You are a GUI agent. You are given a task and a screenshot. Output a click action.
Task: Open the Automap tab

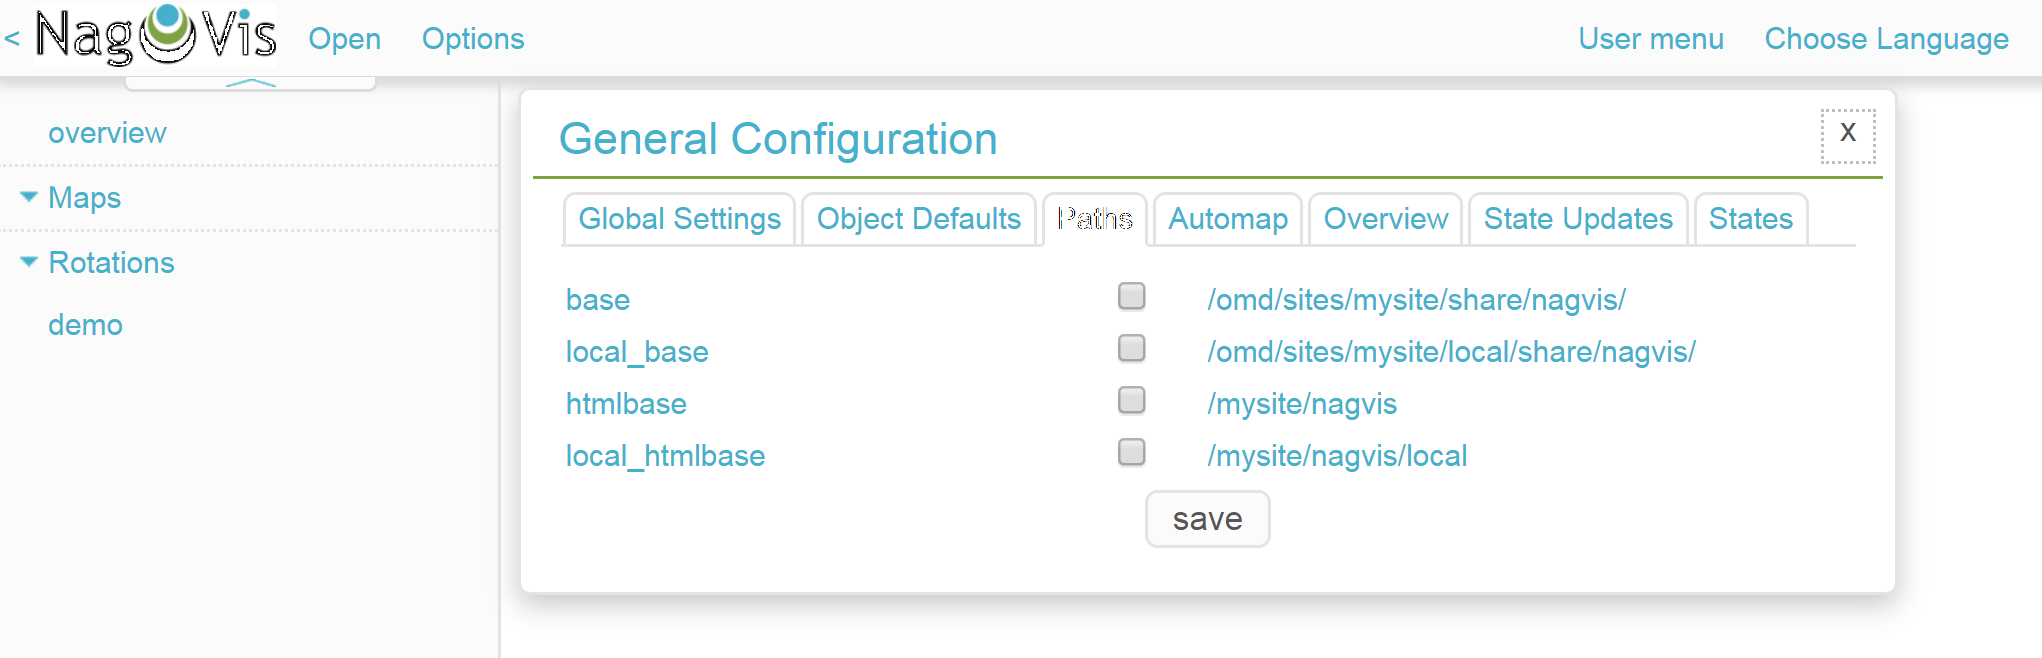pos(1228,219)
